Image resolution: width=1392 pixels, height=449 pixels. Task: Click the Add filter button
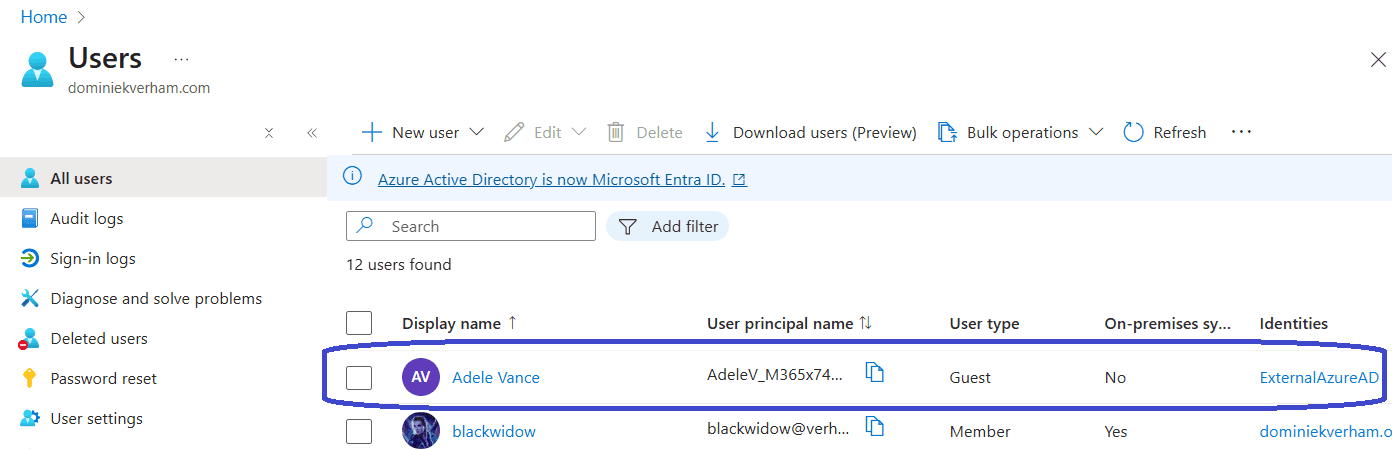coord(668,226)
